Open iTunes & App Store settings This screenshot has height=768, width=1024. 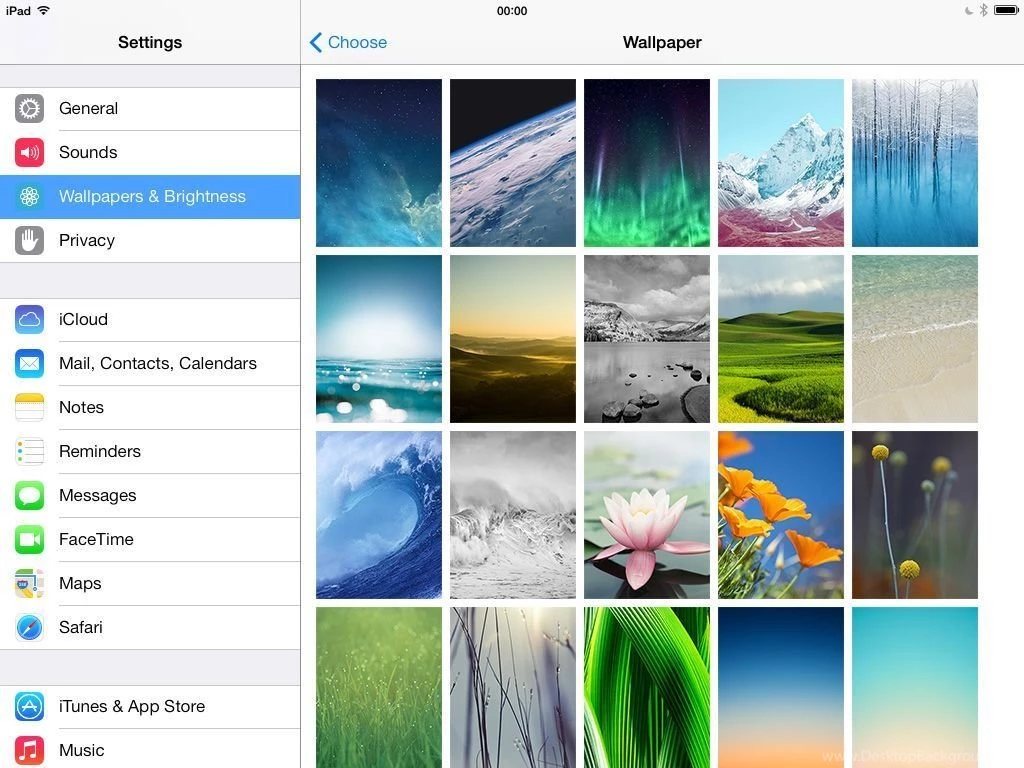coord(130,706)
